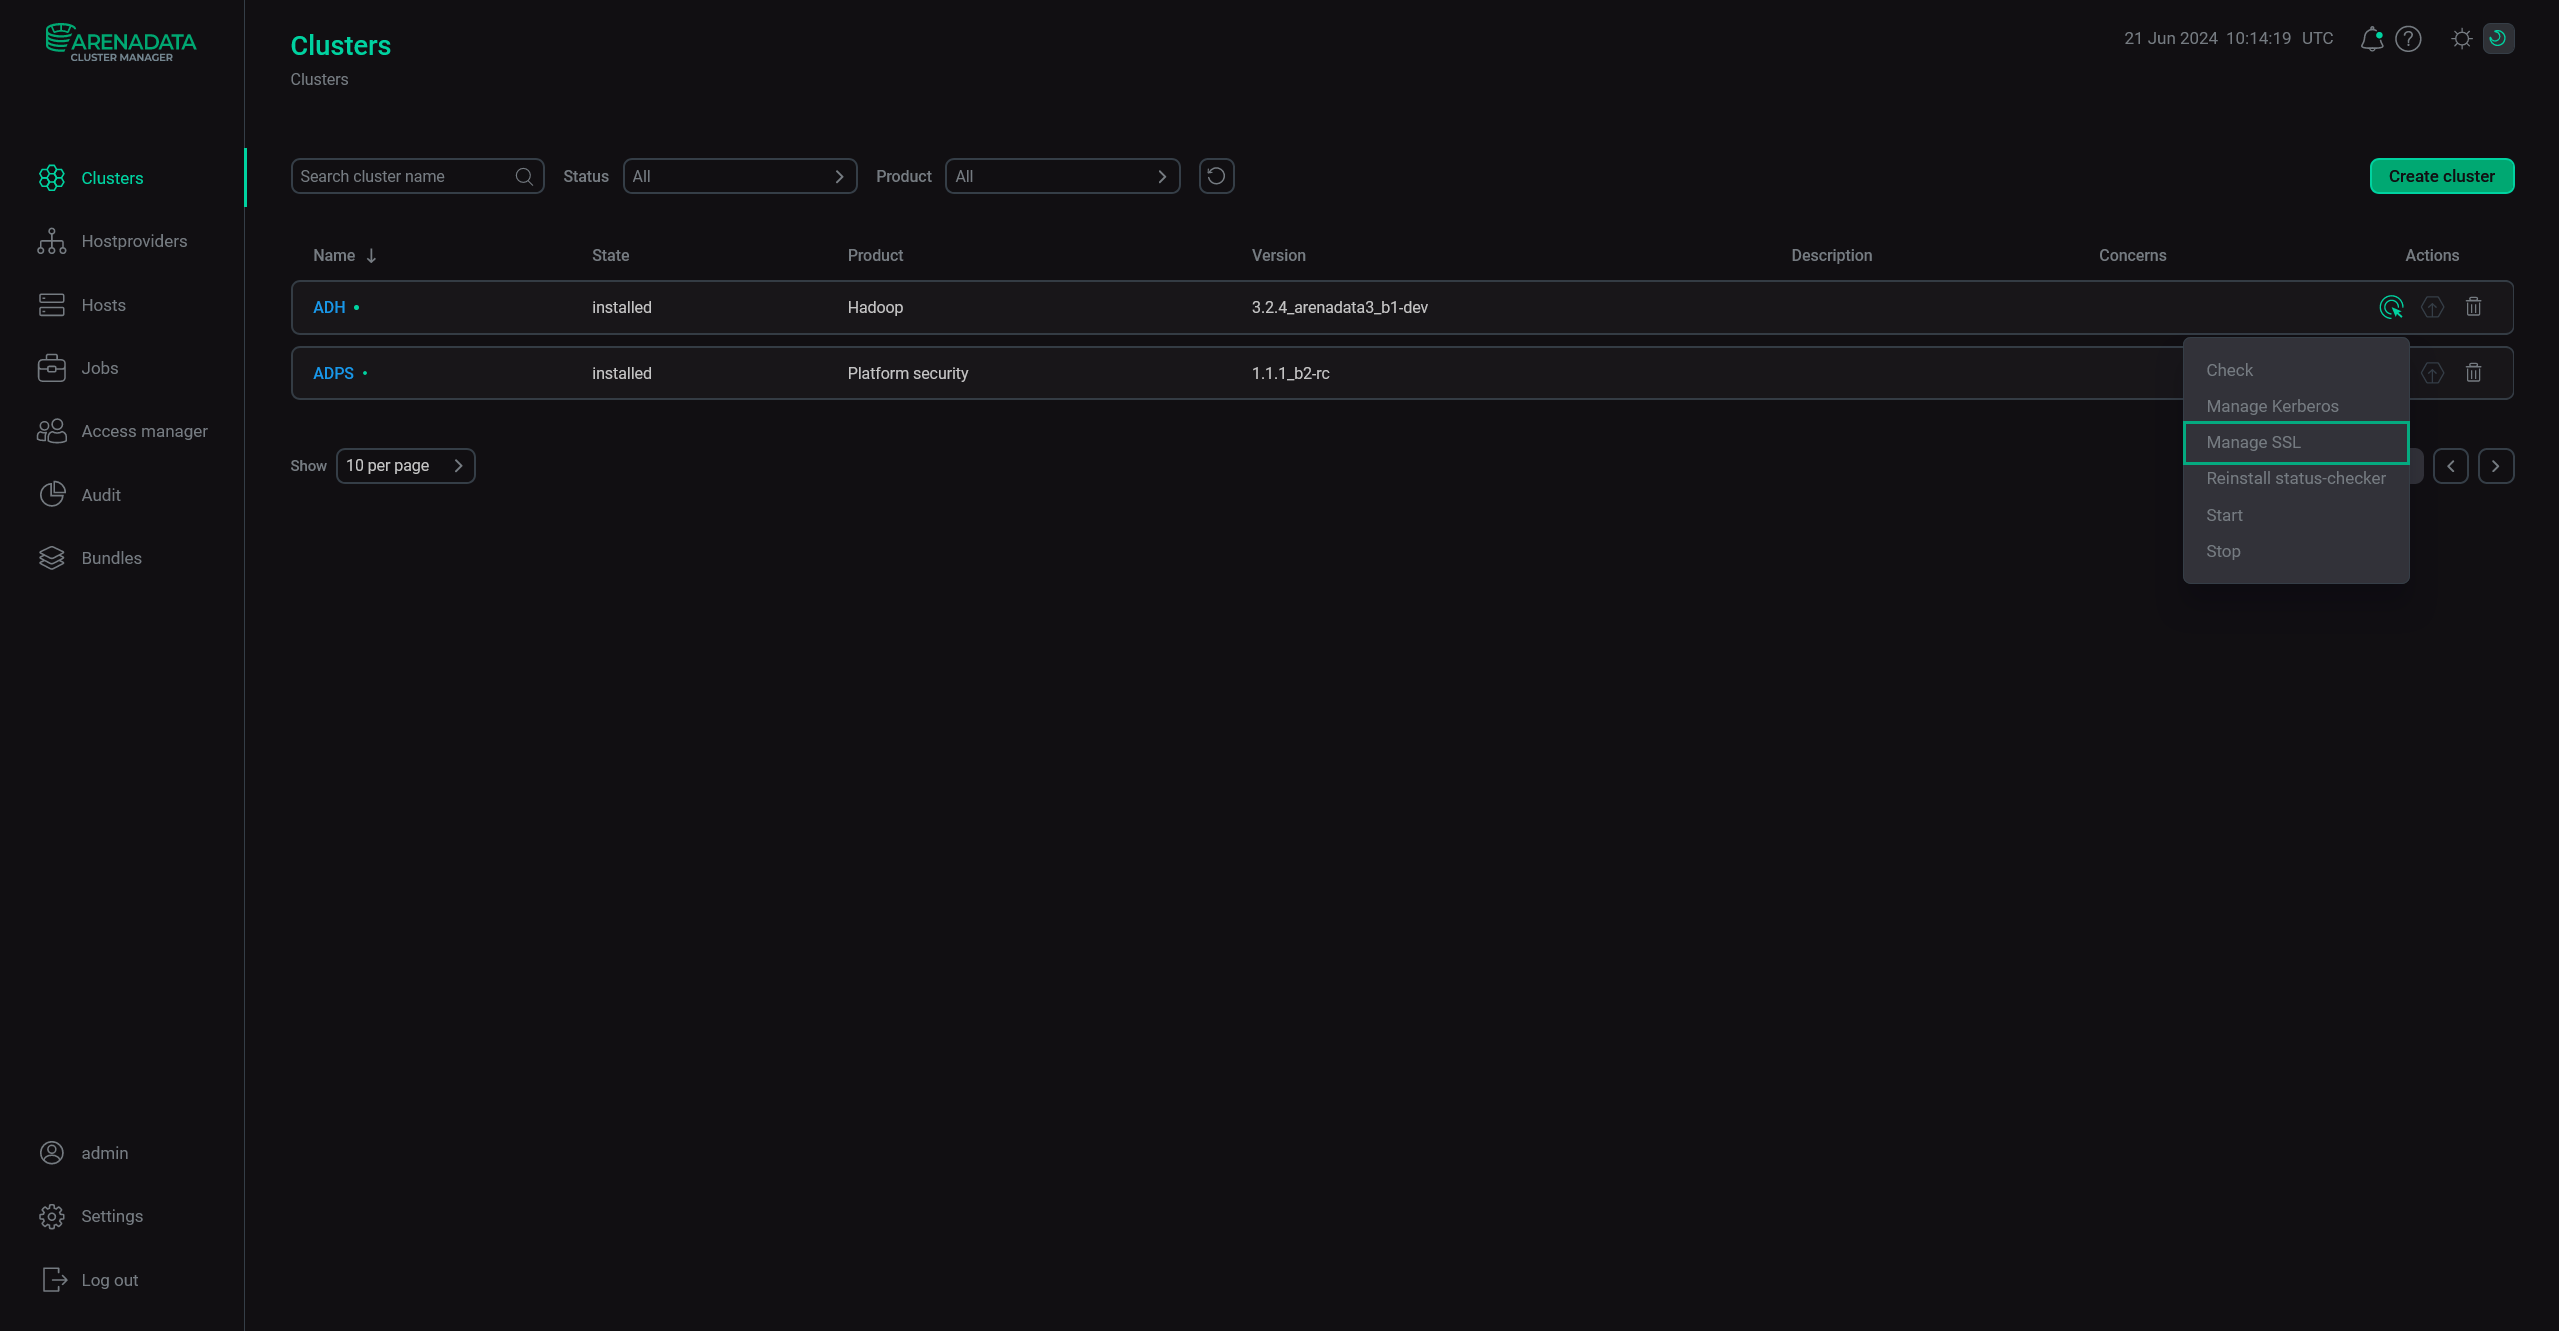Viewport: 2559px width, 1331px height.
Task: Click the Arenadata Cluster Manager logo
Action: click(x=121, y=42)
